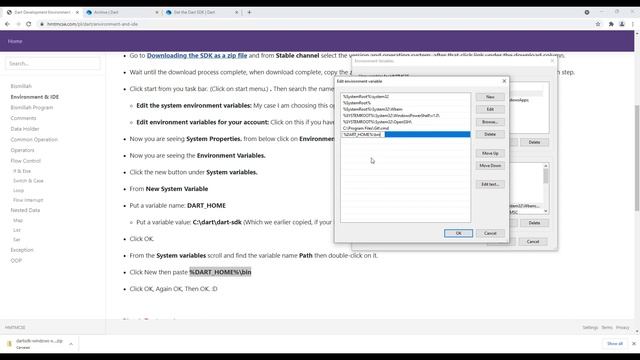Select the %SystemRoot%\system32 path entry
The height and width of the screenshot is (360, 640).
406,97
